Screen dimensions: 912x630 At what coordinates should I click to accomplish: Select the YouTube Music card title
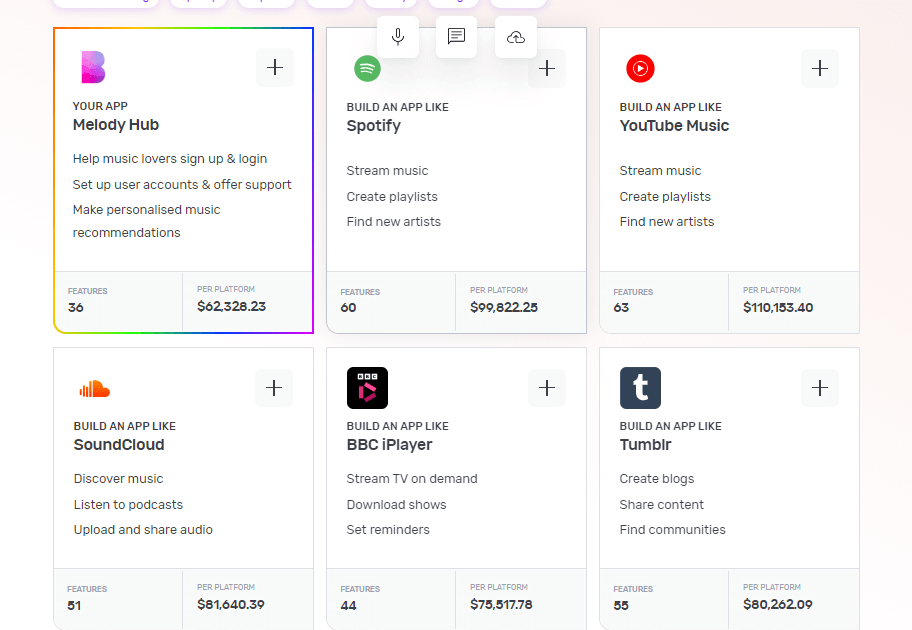(674, 126)
